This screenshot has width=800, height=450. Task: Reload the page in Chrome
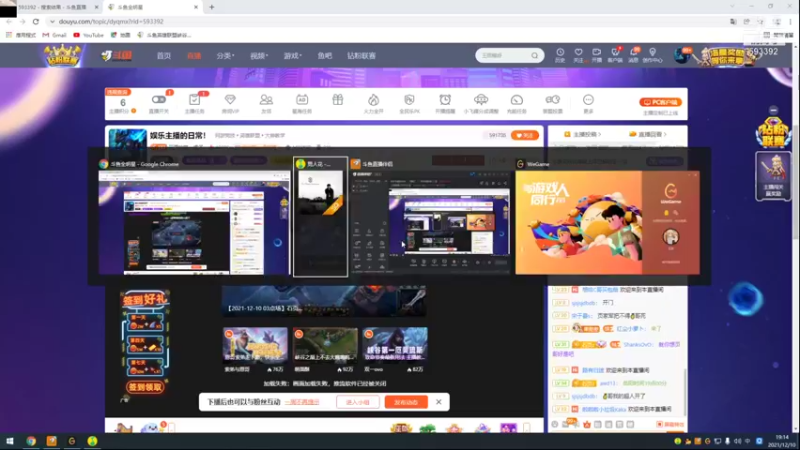(x=36, y=21)
